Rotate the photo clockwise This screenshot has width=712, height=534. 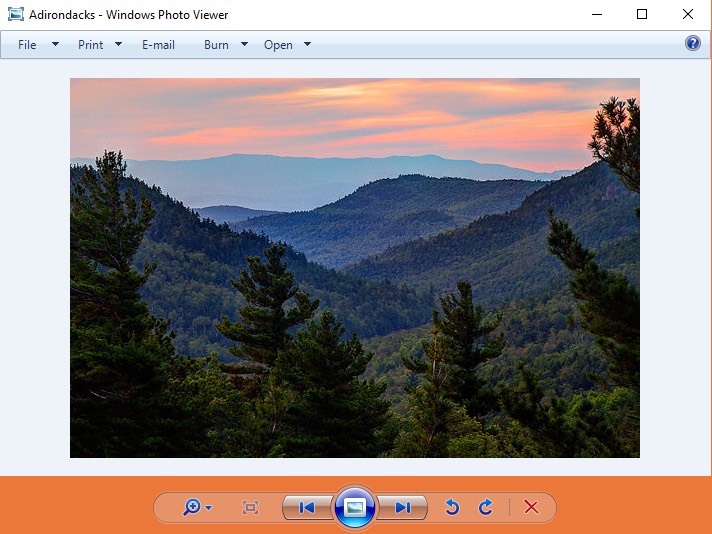click(486, 508)
